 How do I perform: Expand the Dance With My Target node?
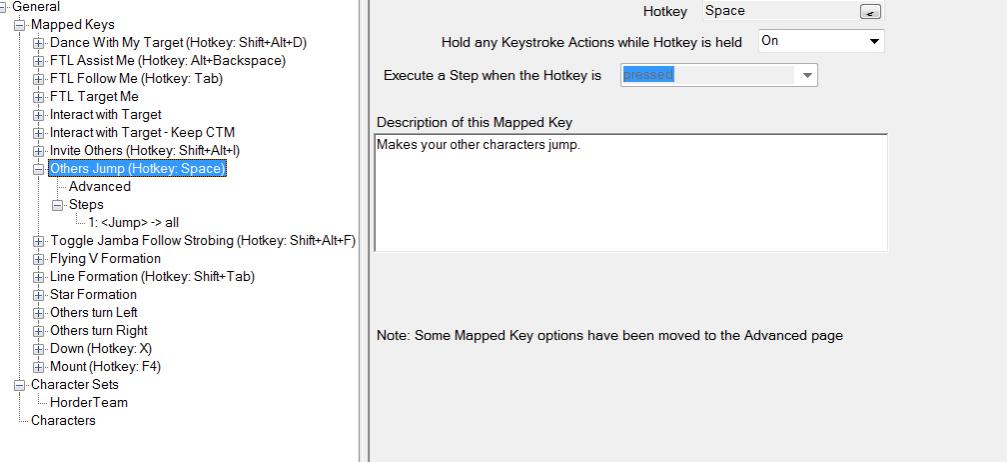pos(39,43)
